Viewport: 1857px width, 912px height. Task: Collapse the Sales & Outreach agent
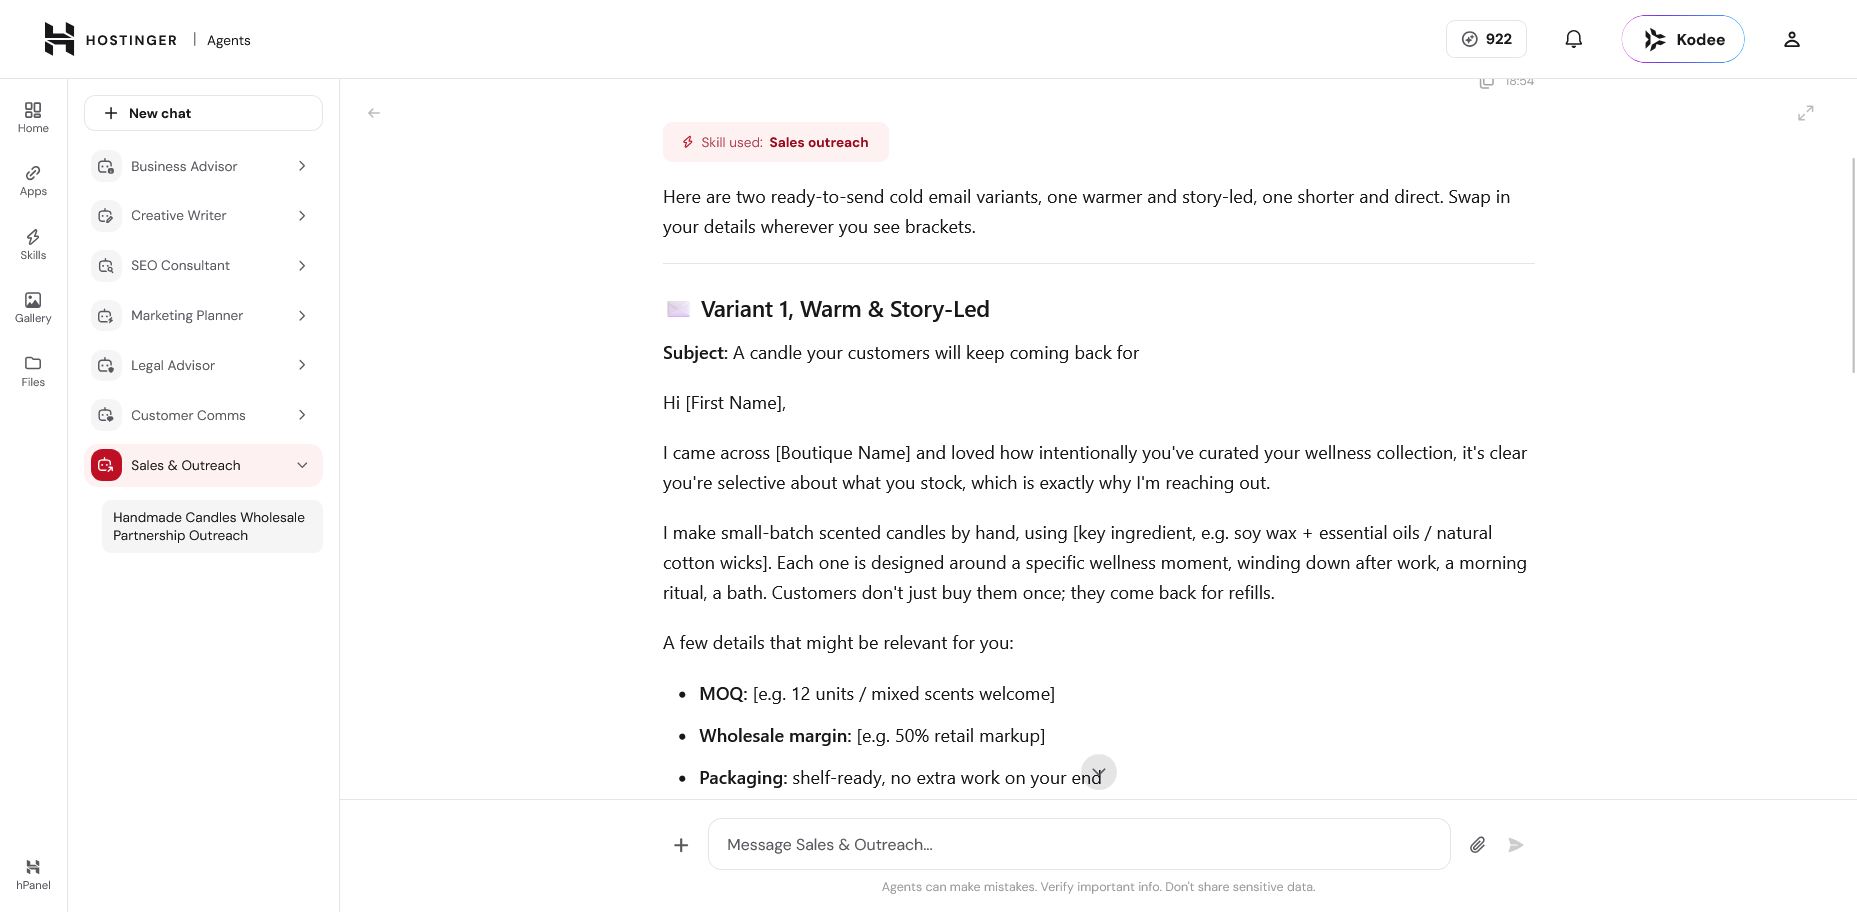[302, 465]
